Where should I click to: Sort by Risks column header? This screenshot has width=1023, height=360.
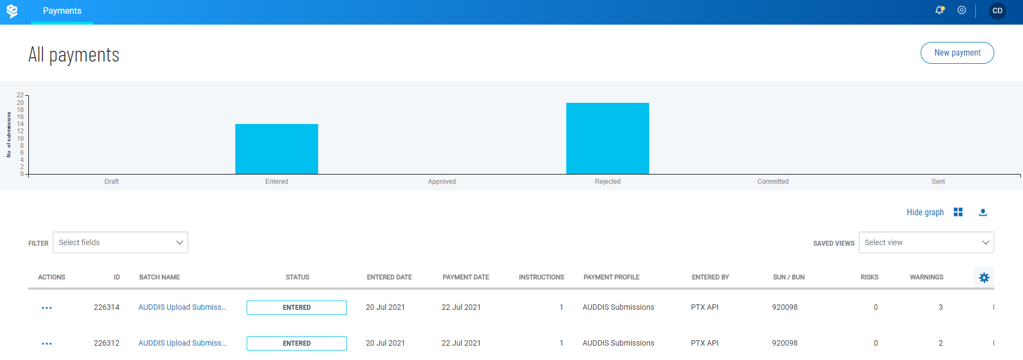click(x=870, y=277)
